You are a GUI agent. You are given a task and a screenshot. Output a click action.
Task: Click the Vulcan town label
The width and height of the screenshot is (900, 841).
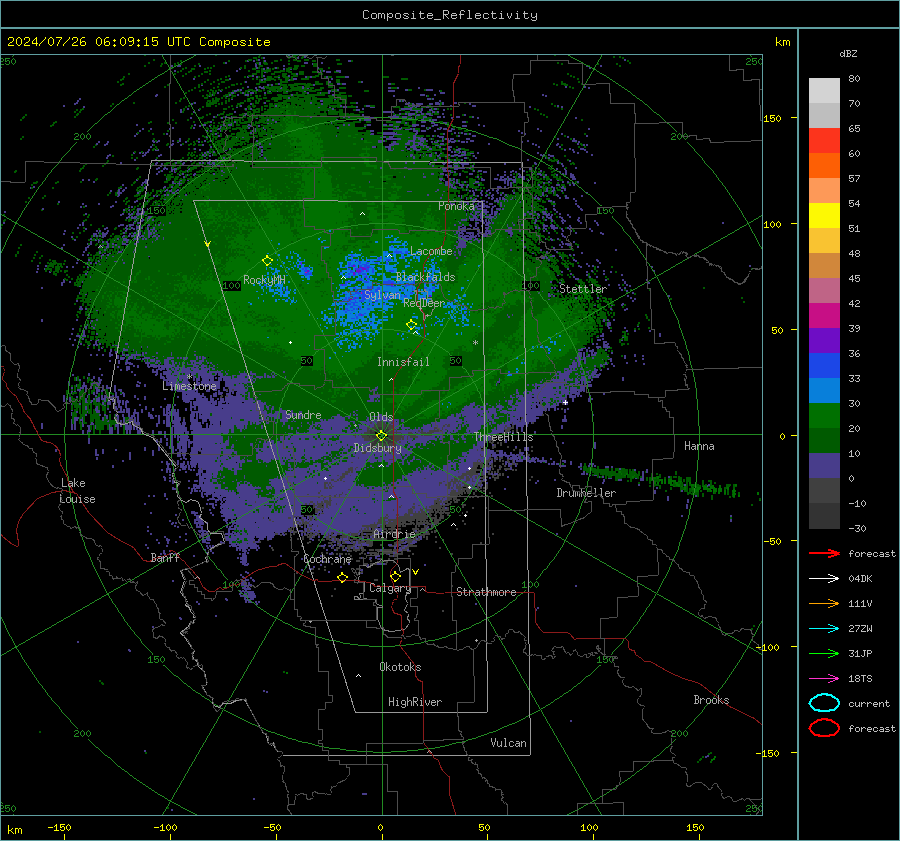(509, 743)
